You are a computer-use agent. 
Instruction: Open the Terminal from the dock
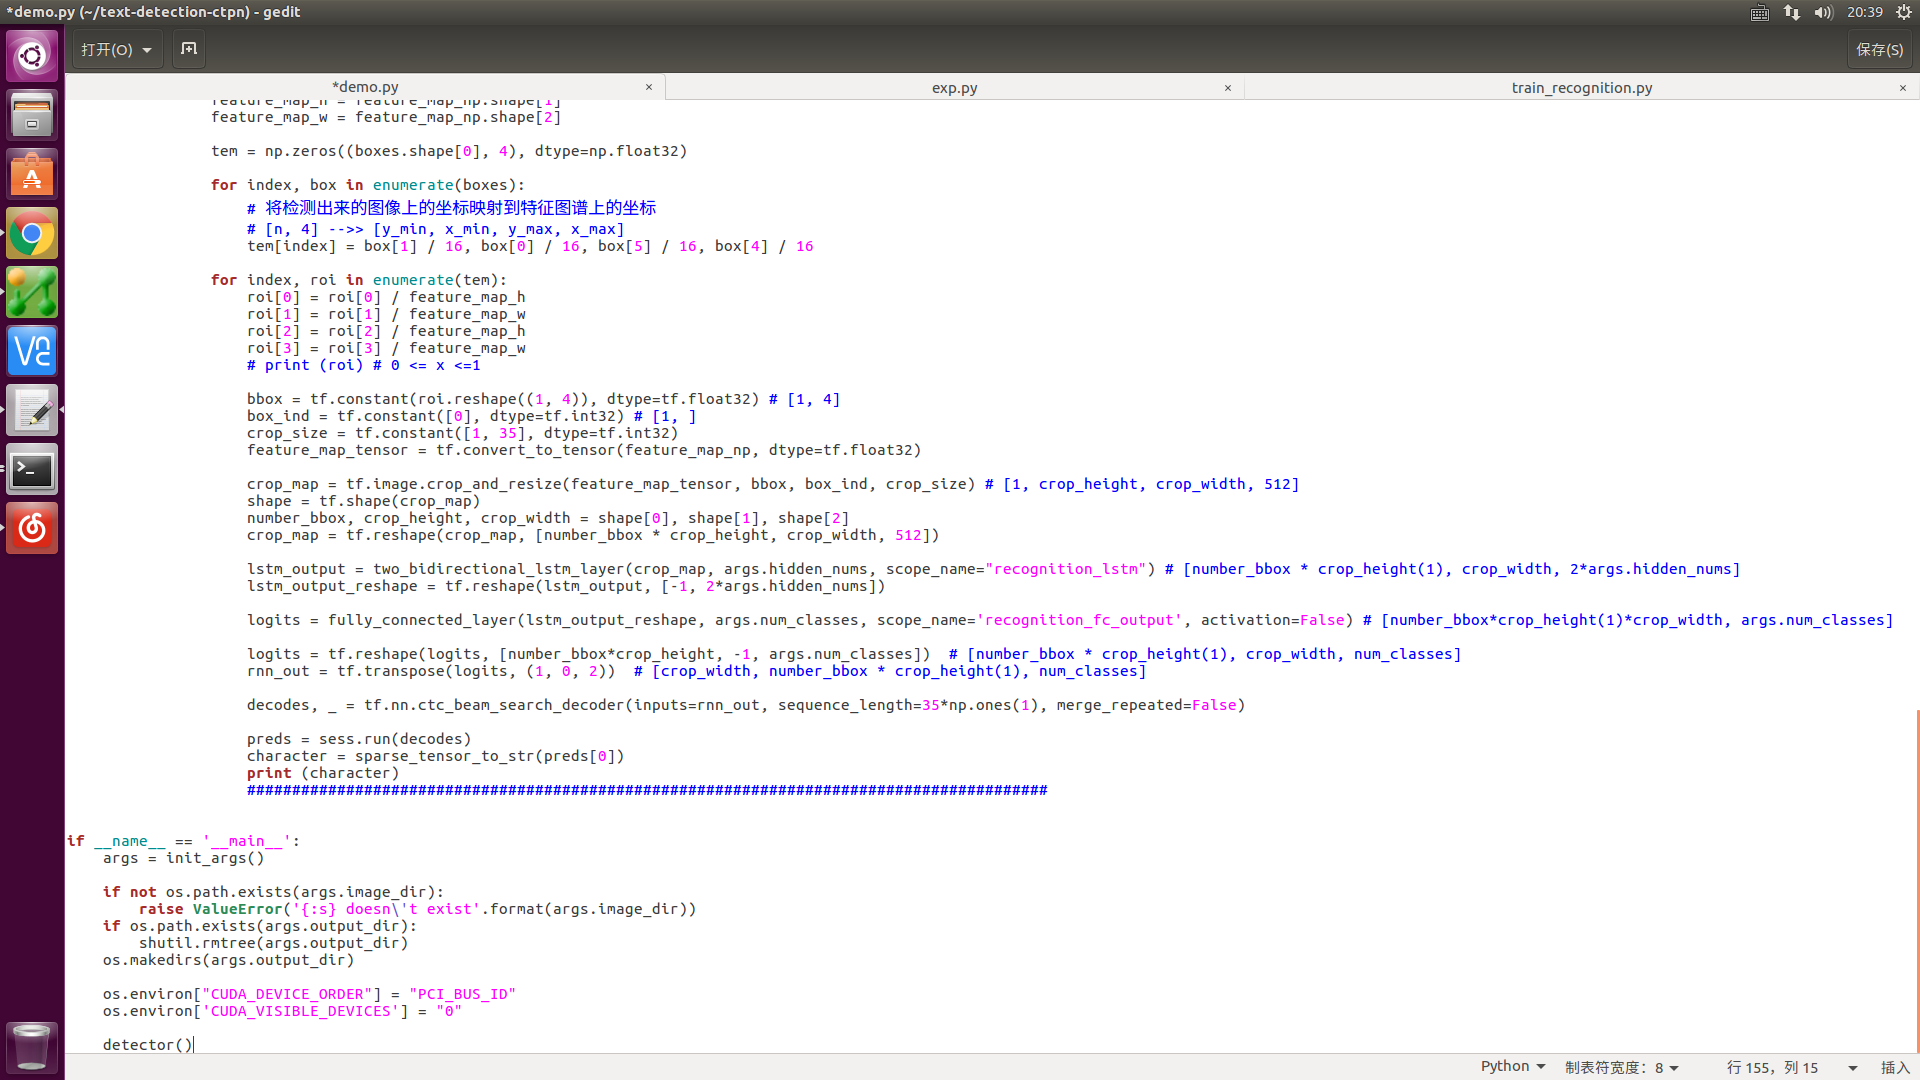[32, 470]
